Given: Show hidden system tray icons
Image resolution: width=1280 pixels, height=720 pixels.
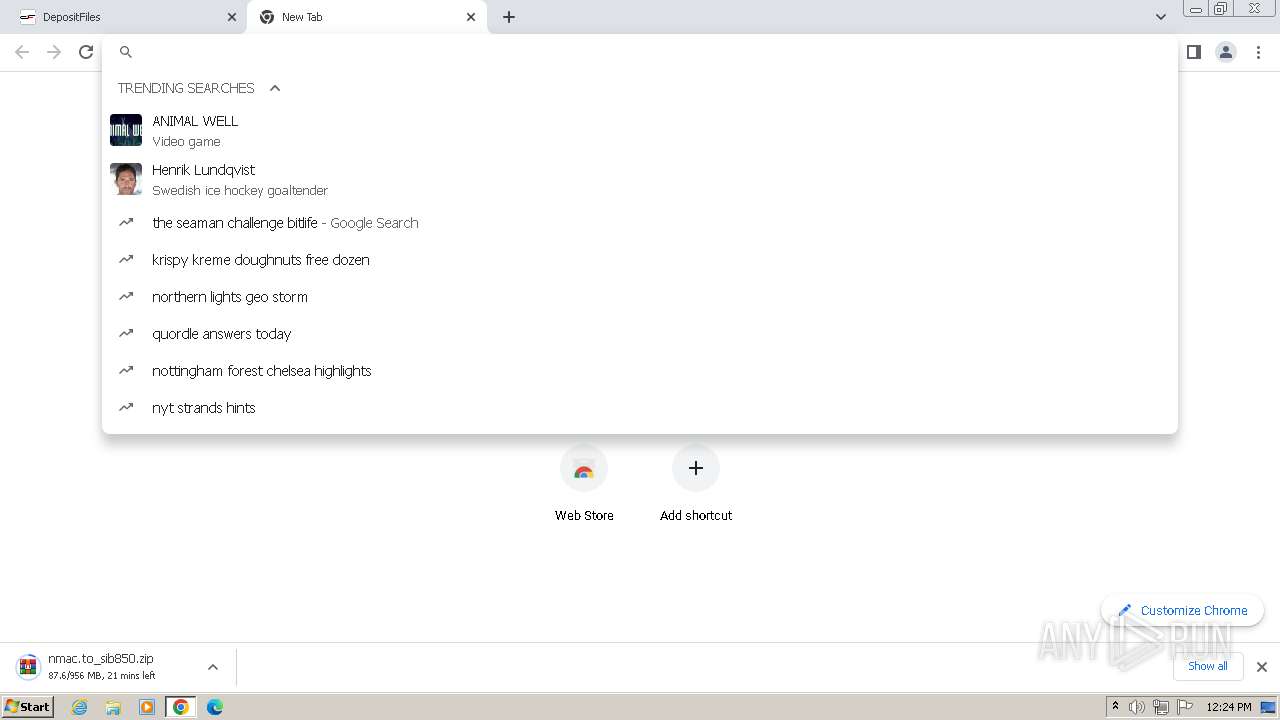Looking at the screenshot, I should [1116, 707].
